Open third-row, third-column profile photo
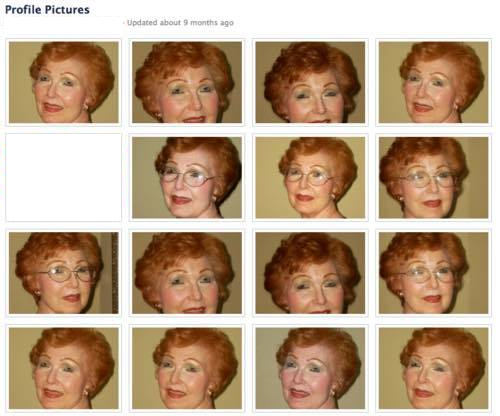The height and width of the screenshot is (416, 500). (x=310, y=273)
